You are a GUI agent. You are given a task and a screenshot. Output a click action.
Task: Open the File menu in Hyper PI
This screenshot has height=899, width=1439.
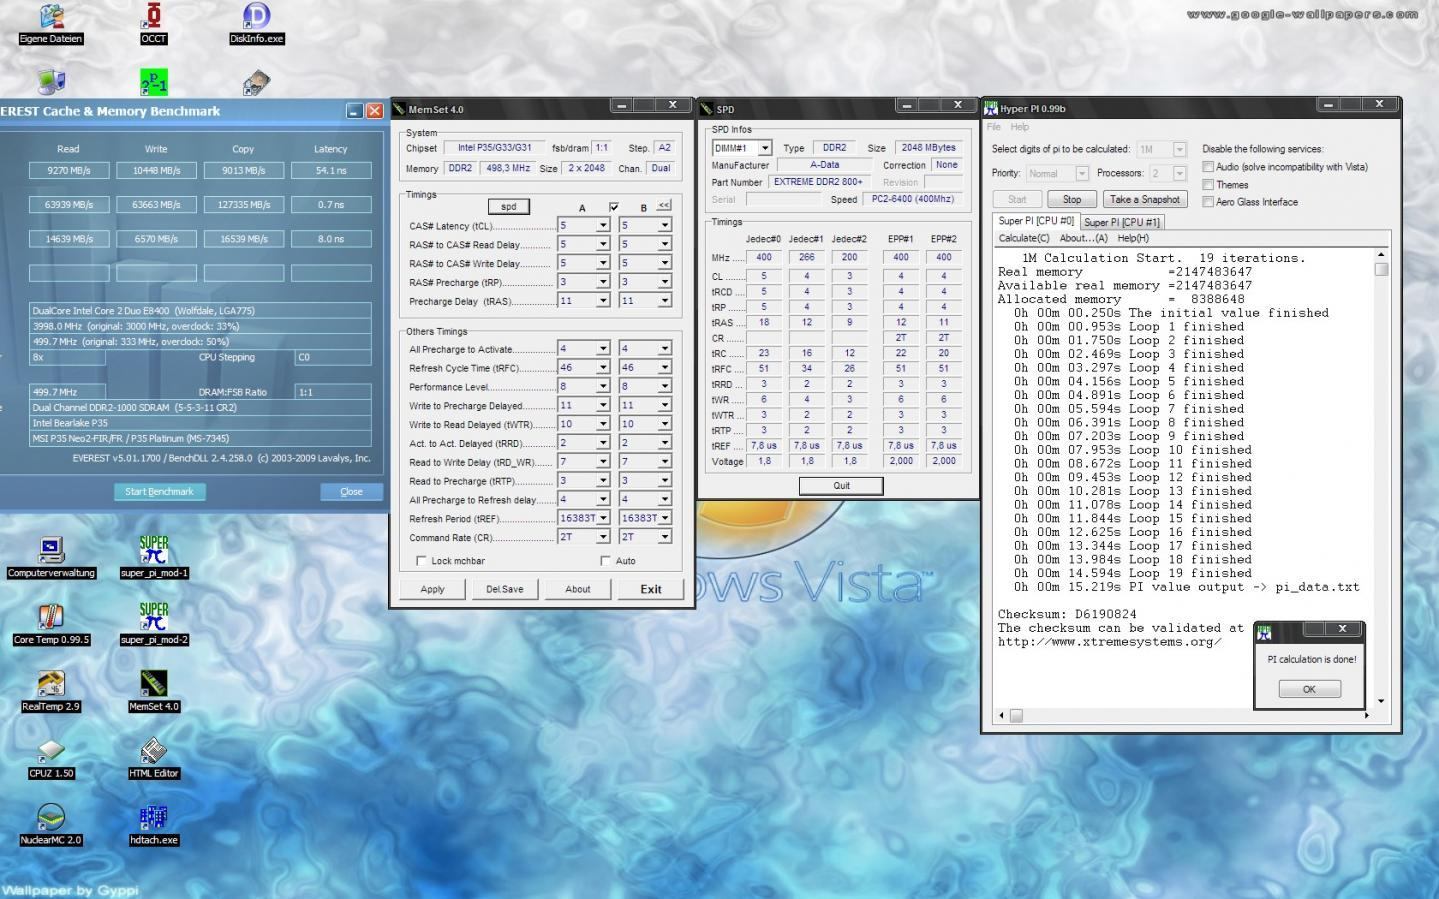click(x=994, y=127)
